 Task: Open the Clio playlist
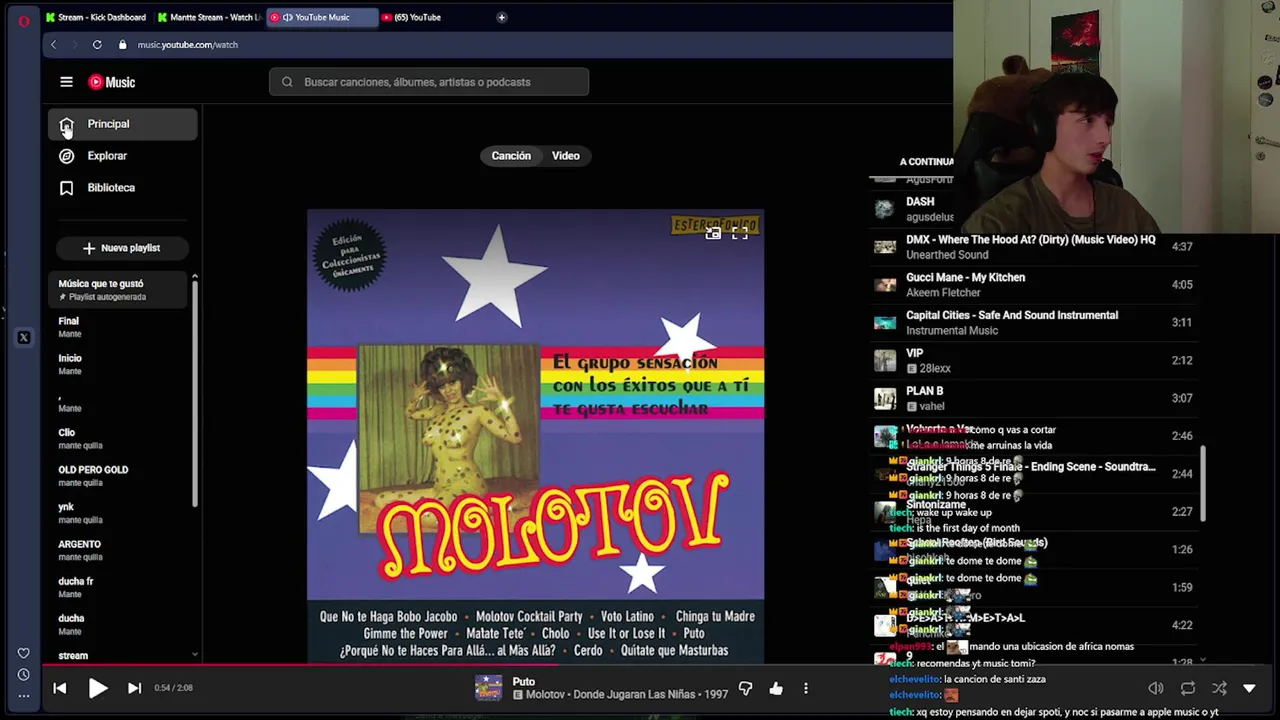pyautogui.click(x=118, y=438)
